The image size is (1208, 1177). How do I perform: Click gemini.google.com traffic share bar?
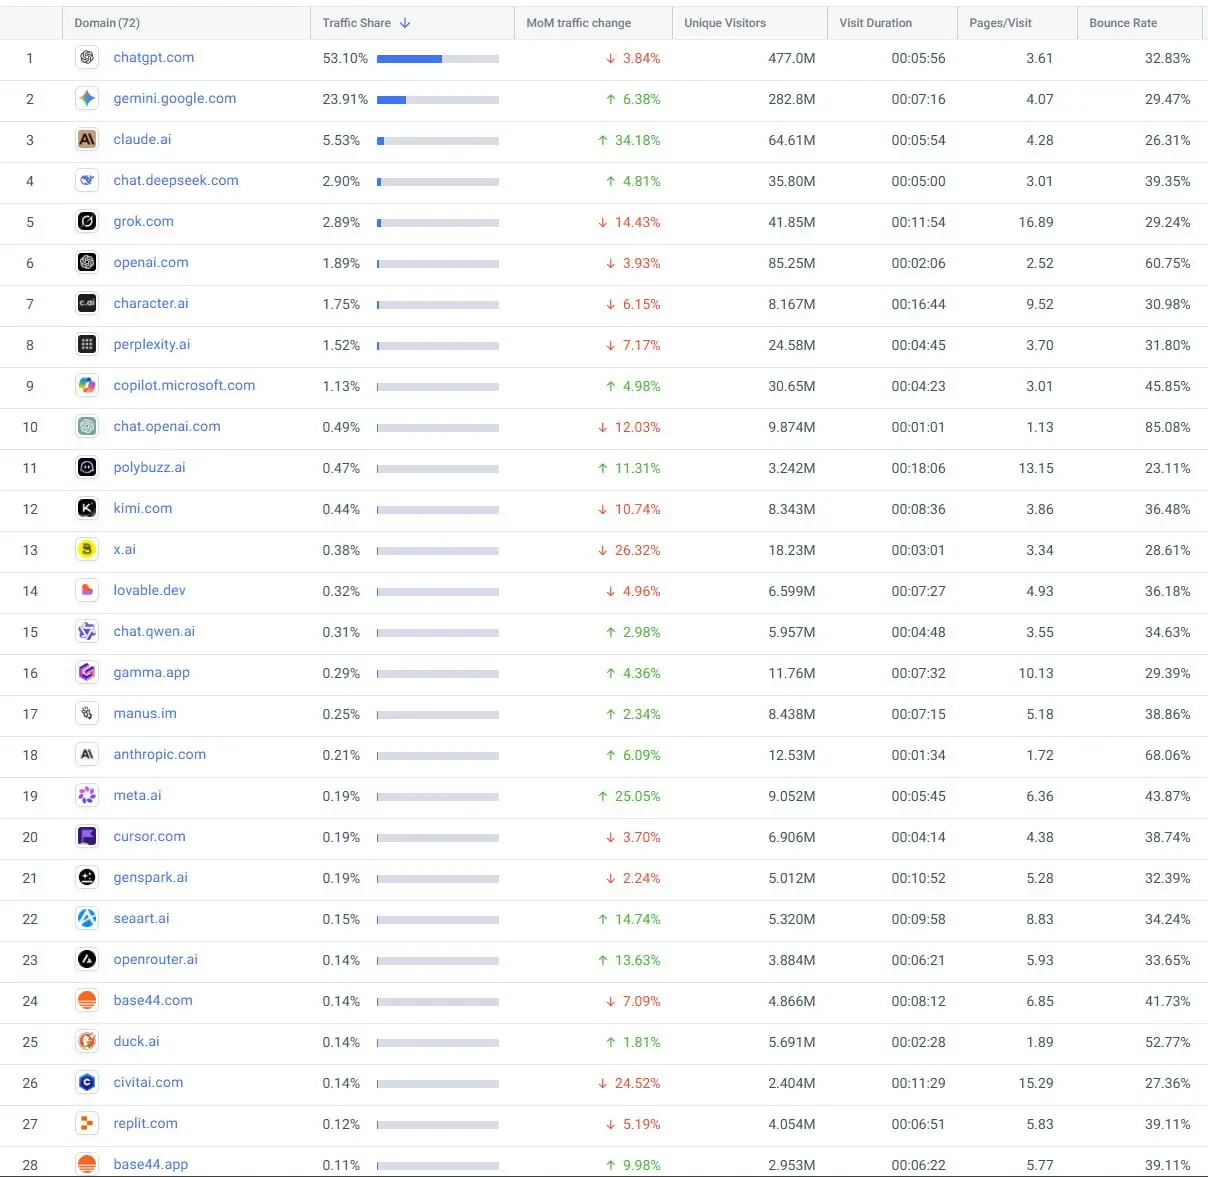coord(438,100)
